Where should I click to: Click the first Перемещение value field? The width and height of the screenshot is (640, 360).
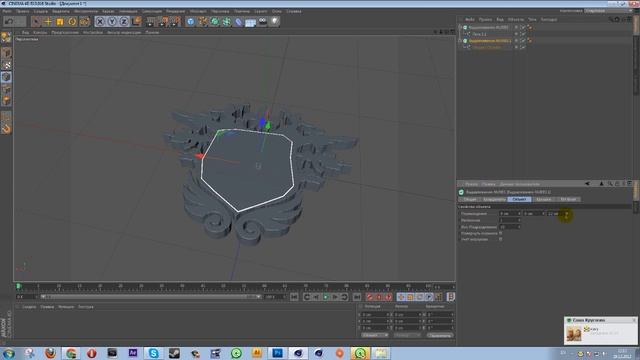tap(510, 213)
